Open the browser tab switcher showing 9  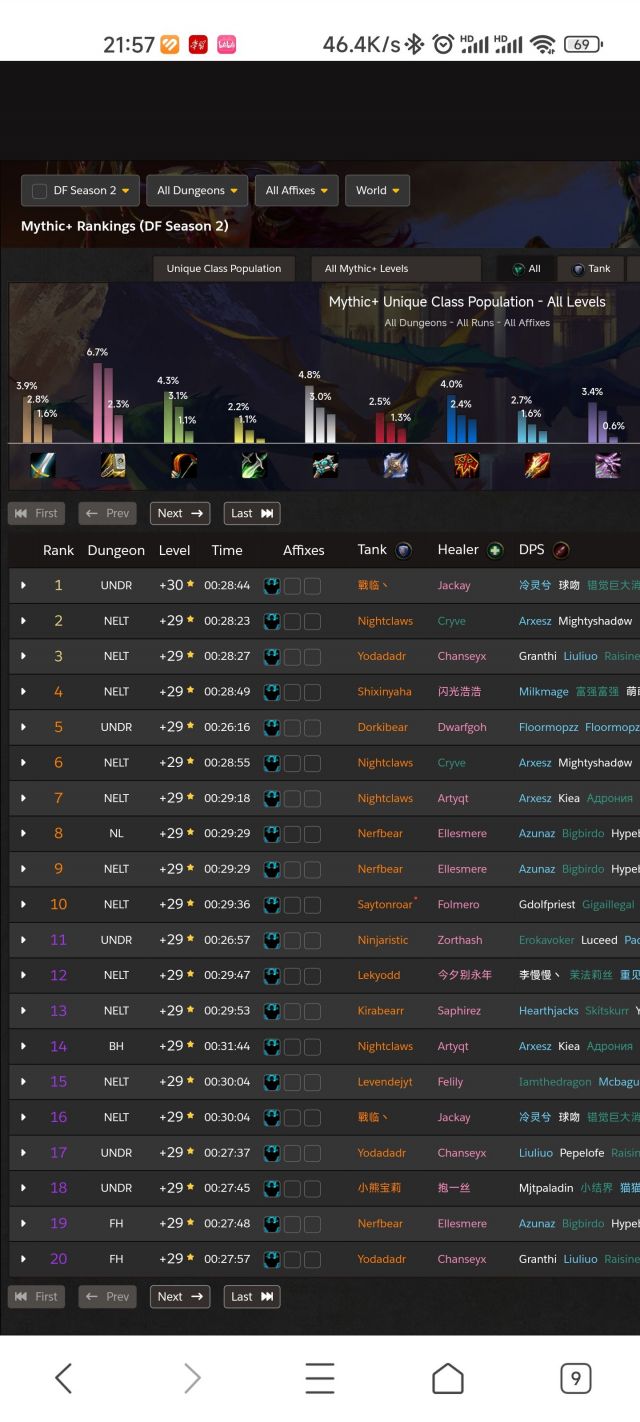point(575,1378)
